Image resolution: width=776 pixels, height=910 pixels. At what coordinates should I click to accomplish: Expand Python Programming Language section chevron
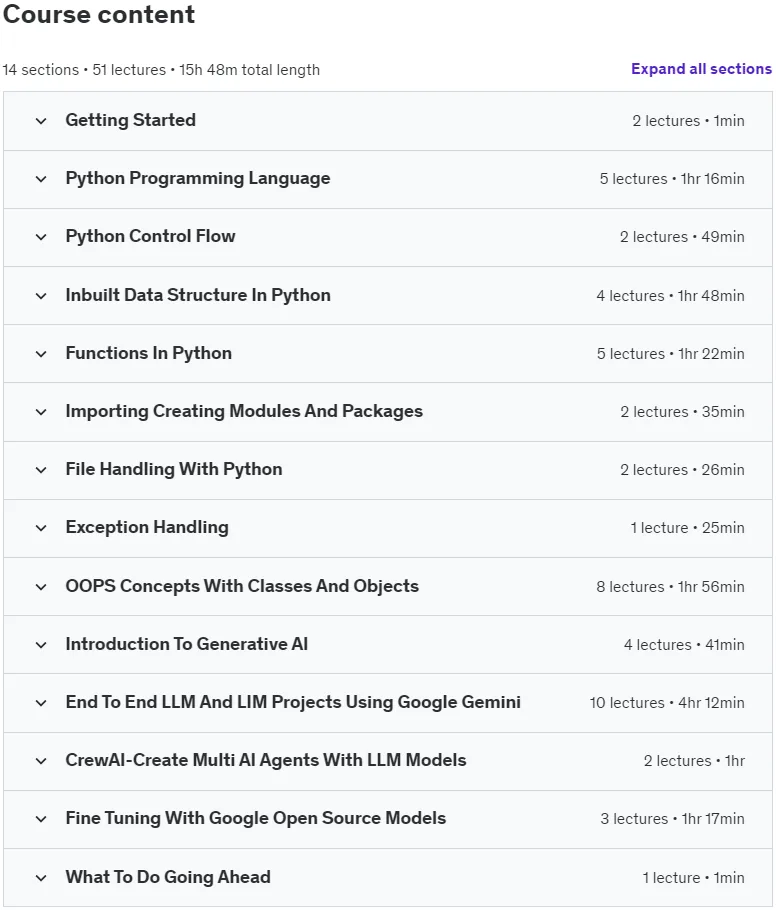tap(41, 179)
